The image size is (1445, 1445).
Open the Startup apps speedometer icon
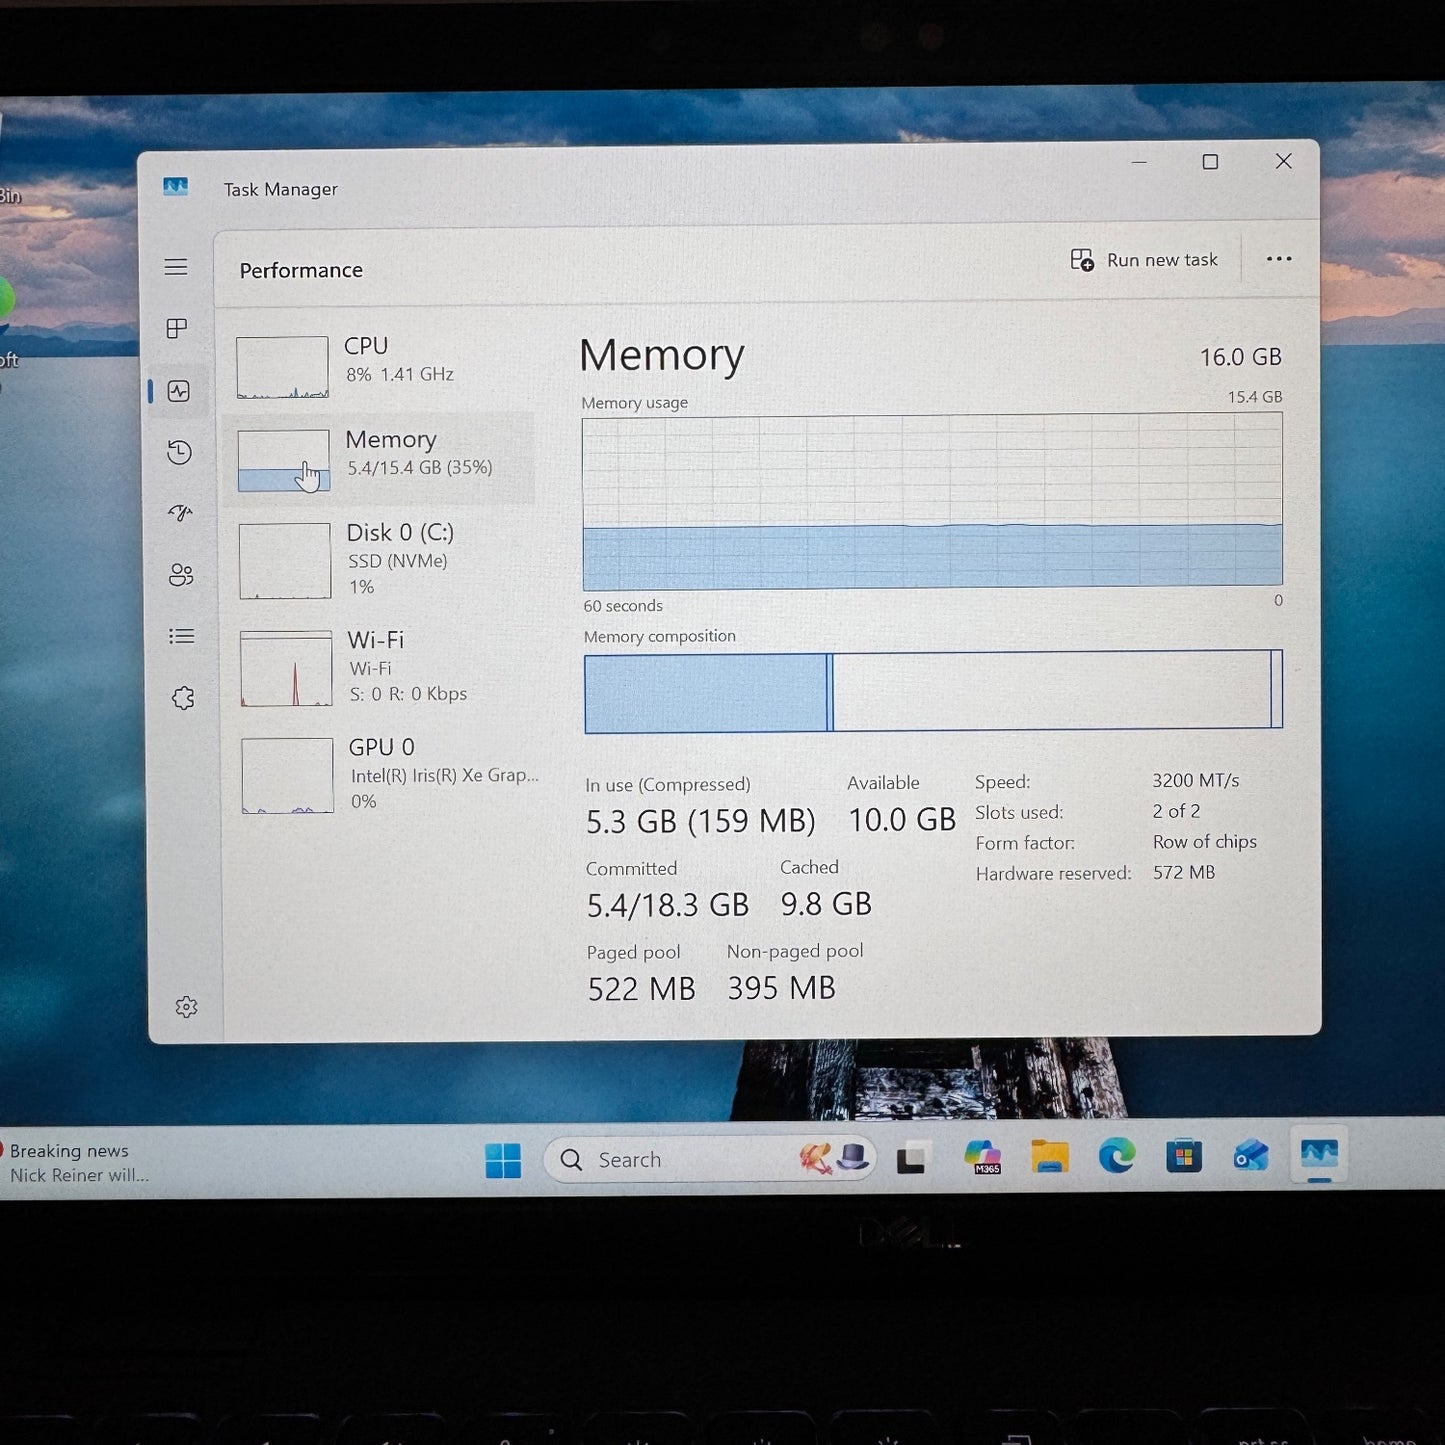click(x=179, y=513)
